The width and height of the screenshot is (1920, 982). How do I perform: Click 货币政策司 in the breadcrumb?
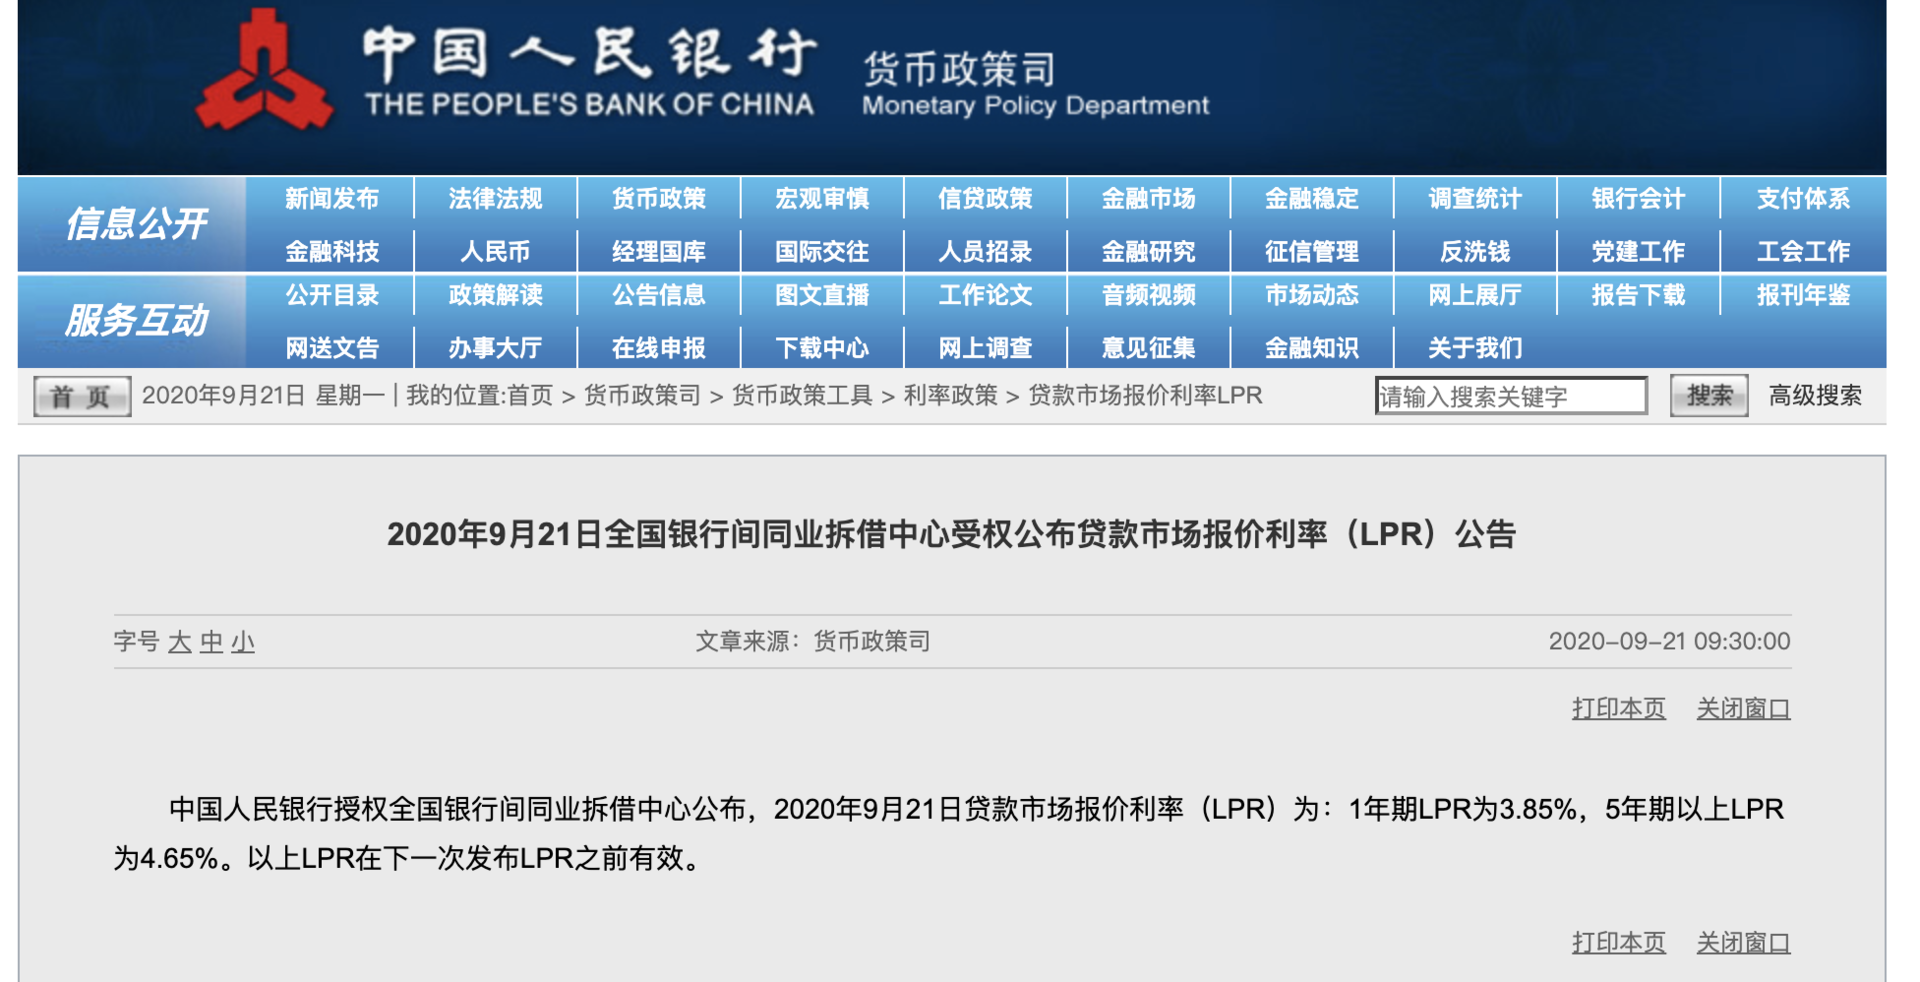coord(642,396)
